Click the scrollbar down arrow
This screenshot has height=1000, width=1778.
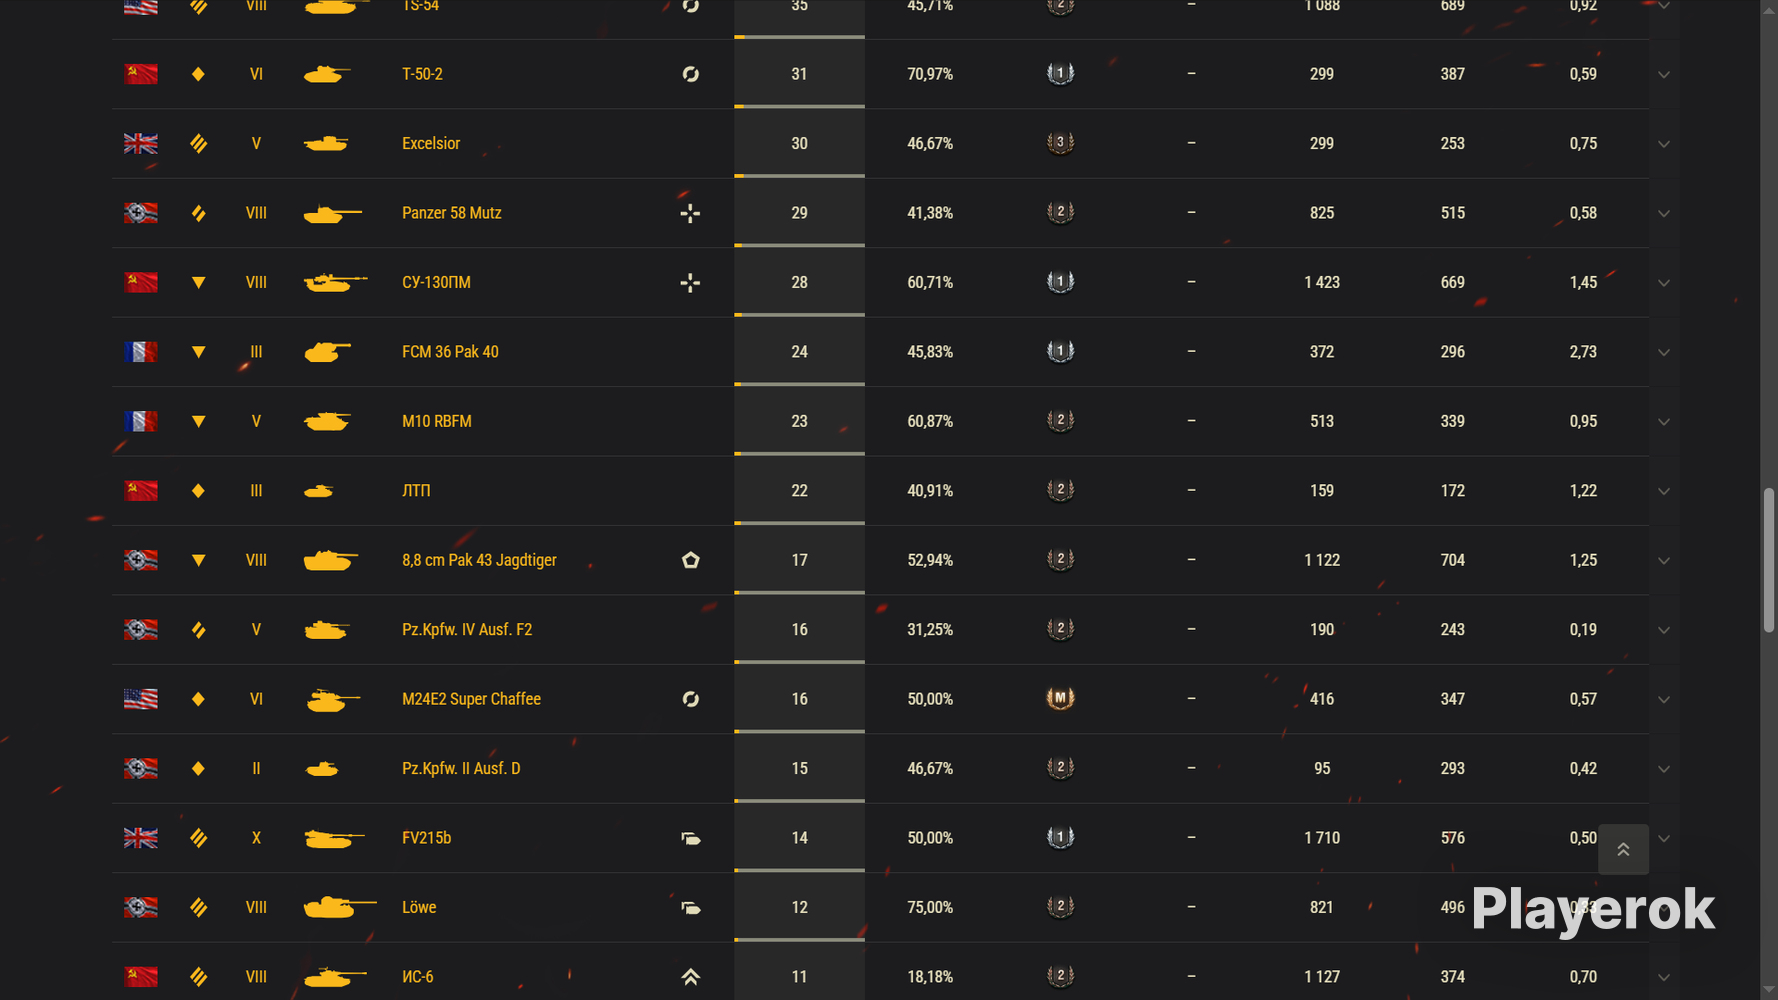tap(1769, 990)
